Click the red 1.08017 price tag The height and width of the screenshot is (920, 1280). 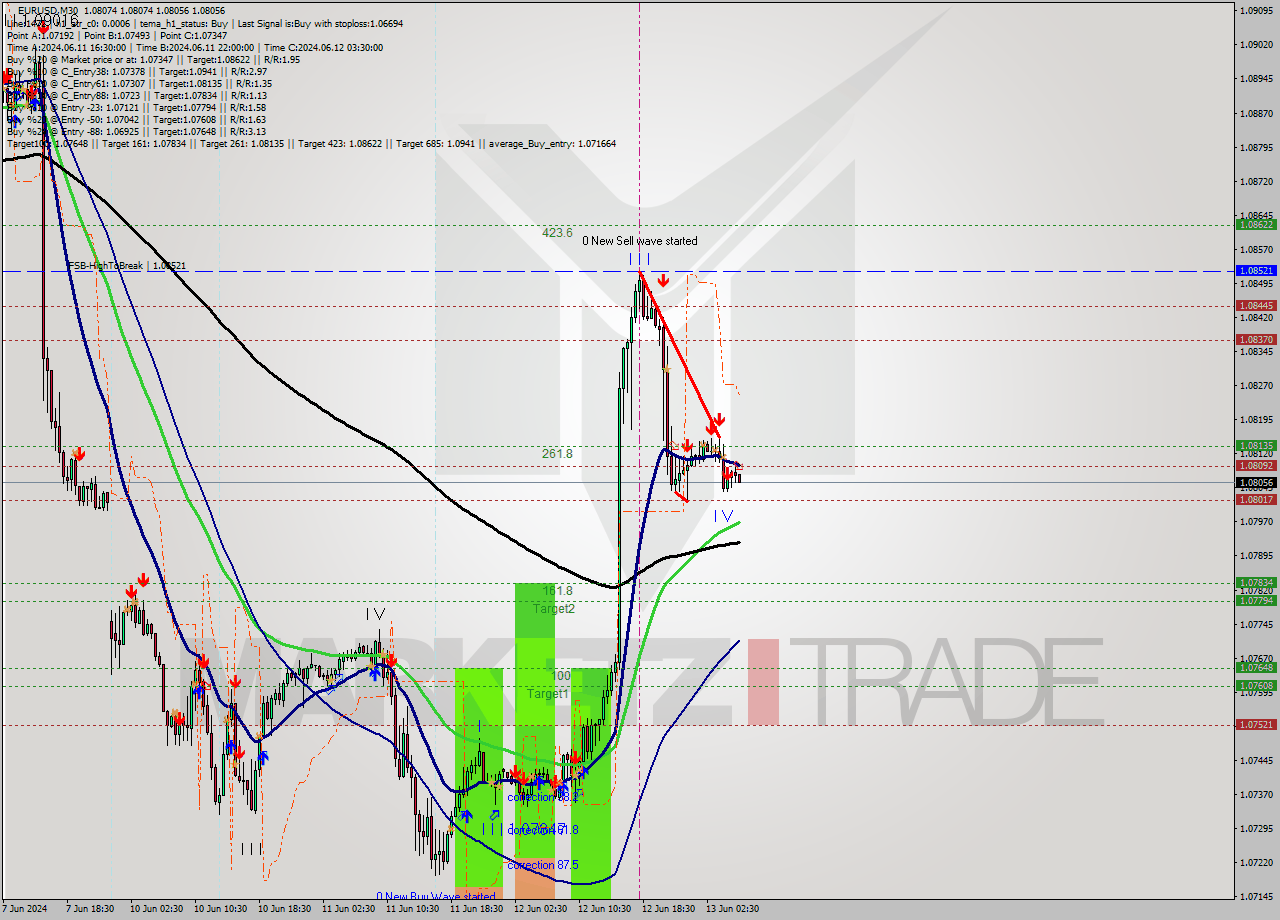pyautogui.click(x=1256, y=500)
